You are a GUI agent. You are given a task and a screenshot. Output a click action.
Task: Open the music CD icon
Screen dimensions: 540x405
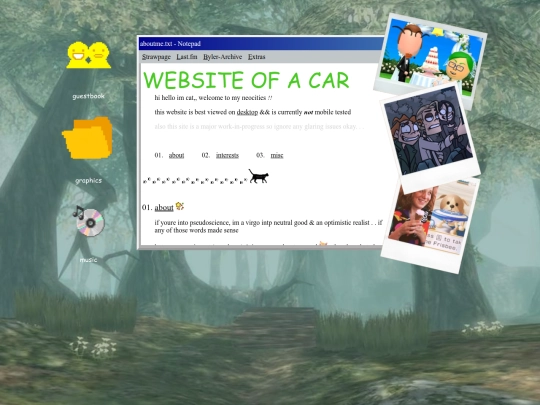(x=88, y=221)
